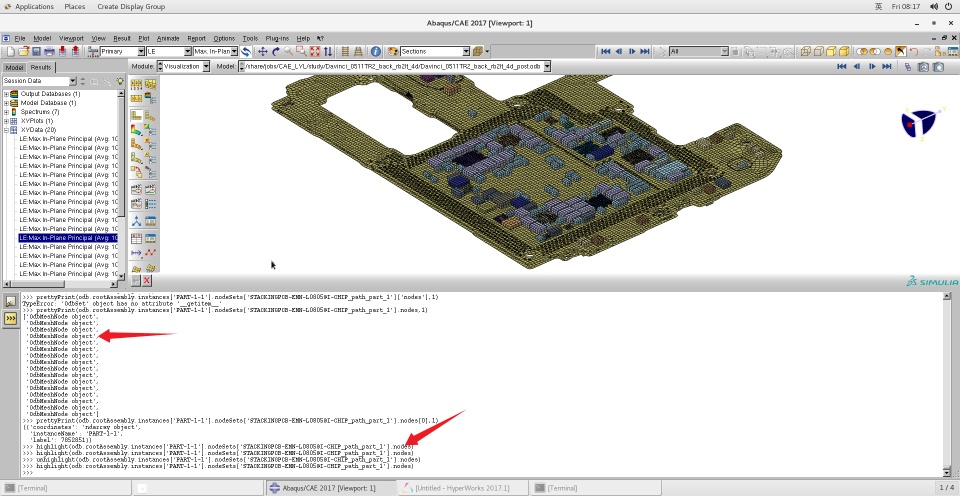Create XY Data icon
The width and height of the screenshot is (960, 496).
point(137,238)
